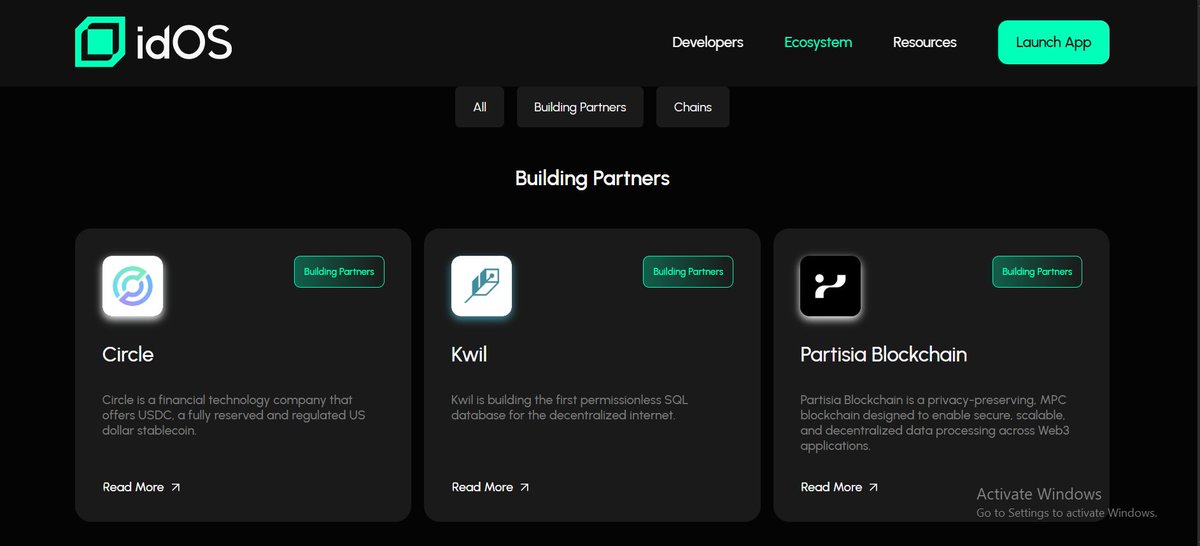1200x546 pixels.
Task: Filter by the Chains tab
Action: pyautogui.click(x=693, y=107)
